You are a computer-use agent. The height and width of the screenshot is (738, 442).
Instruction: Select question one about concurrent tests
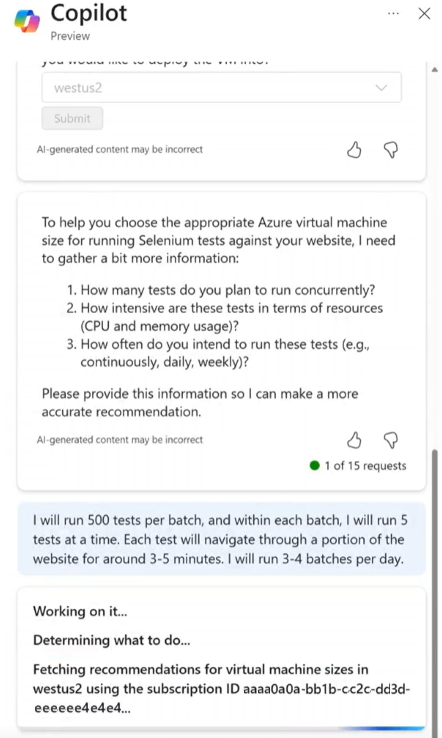pos(221,289)
